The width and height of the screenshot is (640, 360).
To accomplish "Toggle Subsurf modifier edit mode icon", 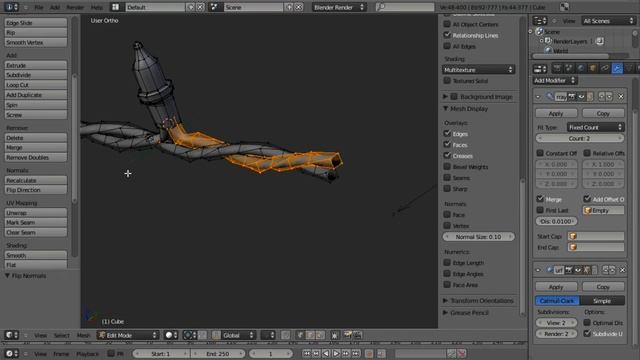I will [587, 270].
